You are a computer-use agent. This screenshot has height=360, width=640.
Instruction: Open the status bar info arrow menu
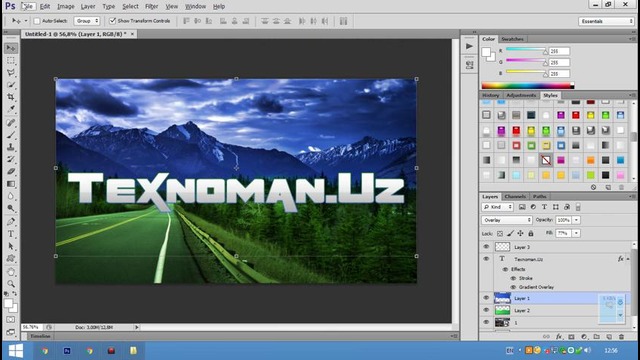coord(137,327)
